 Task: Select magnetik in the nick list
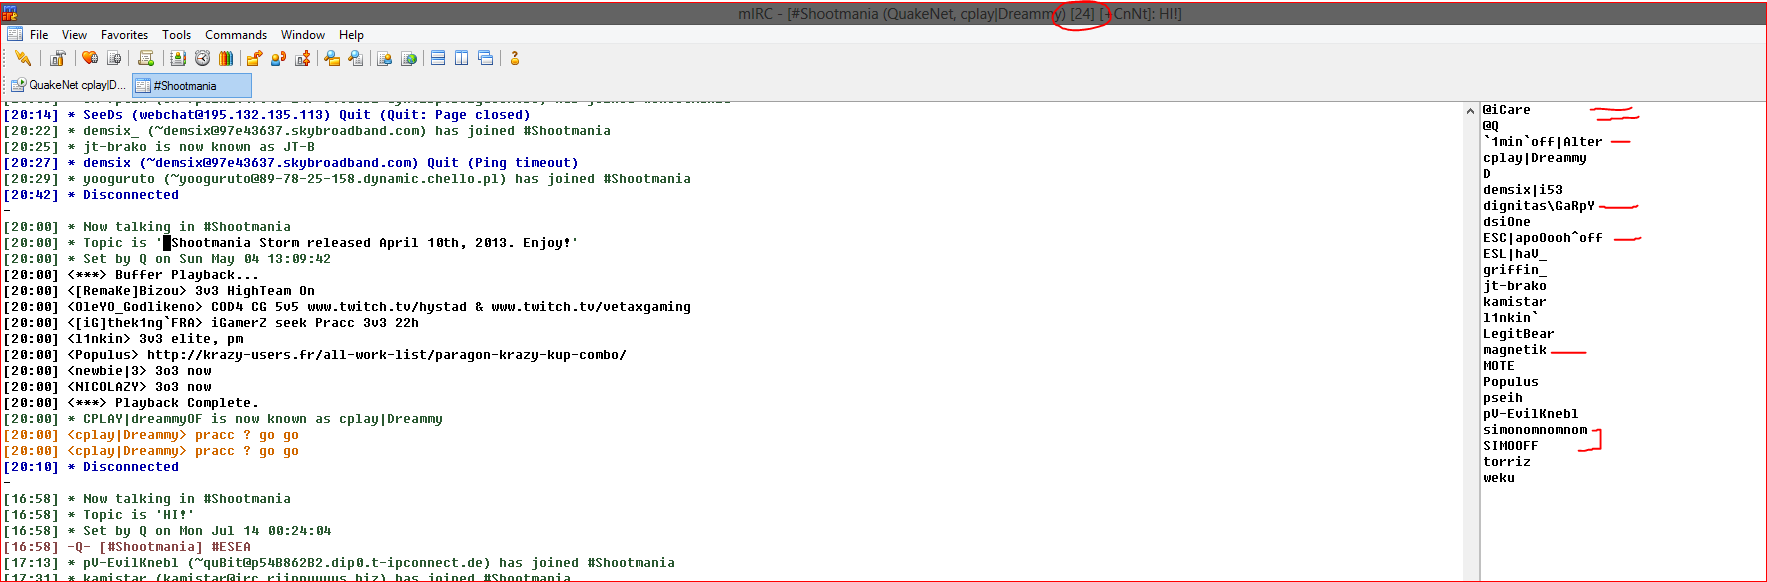1514,350
